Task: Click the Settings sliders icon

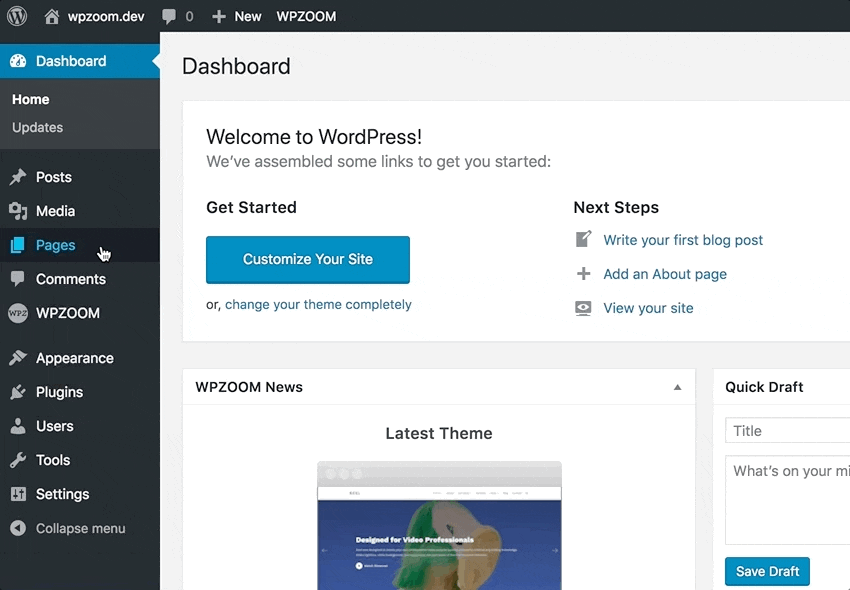Action: 18,494
